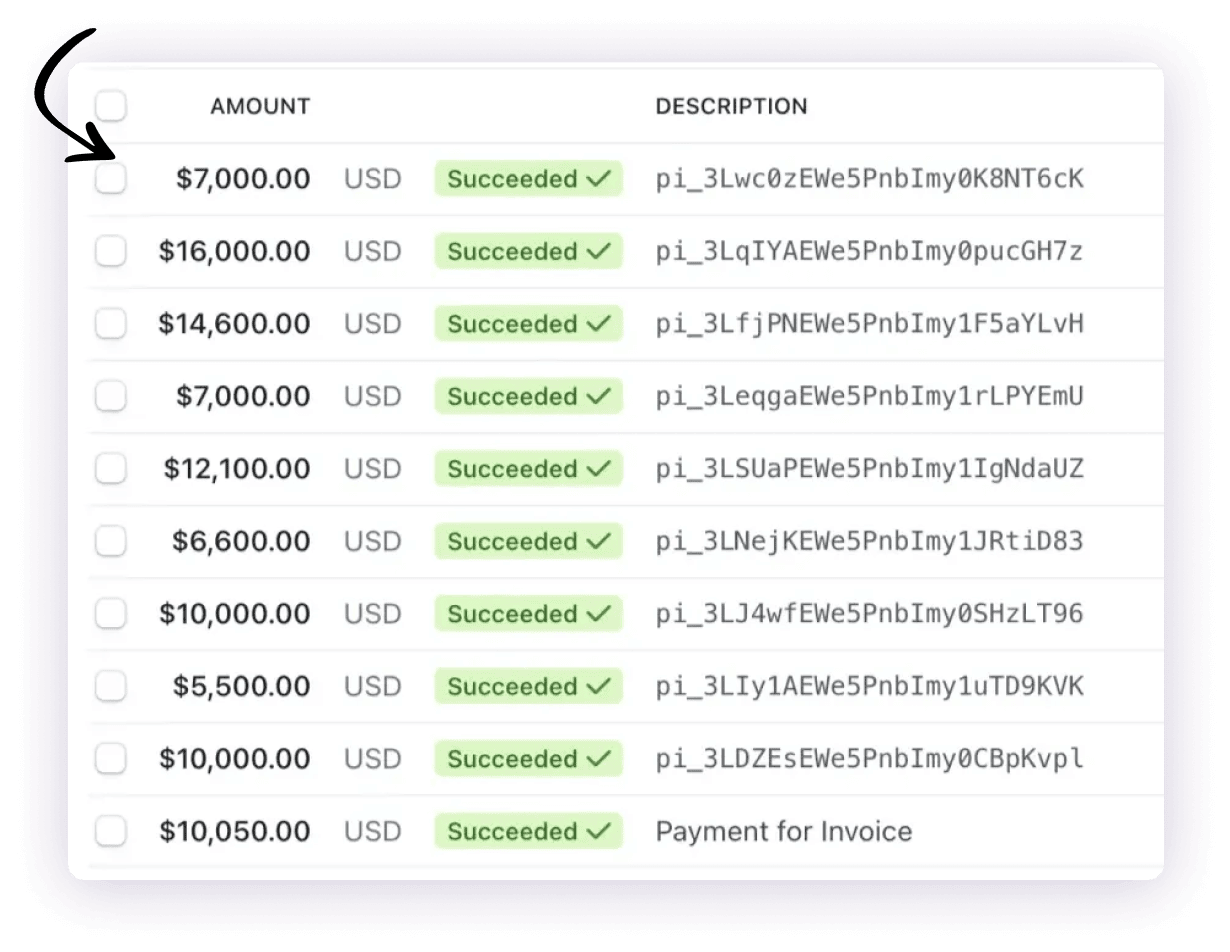1230x952 pixels.
Task: Open payment pi_3LJ4wfEWe5PnbImy0SHzLT96
Action: tap(869, 614)
